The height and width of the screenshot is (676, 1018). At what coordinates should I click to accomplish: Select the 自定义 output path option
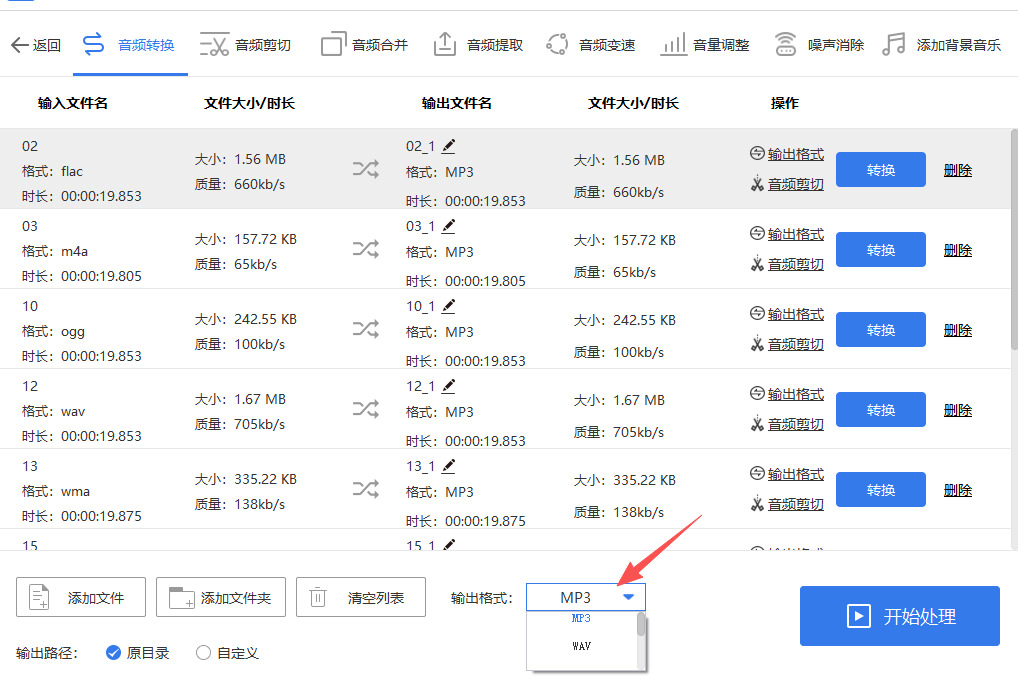click(x=227, y=653)
